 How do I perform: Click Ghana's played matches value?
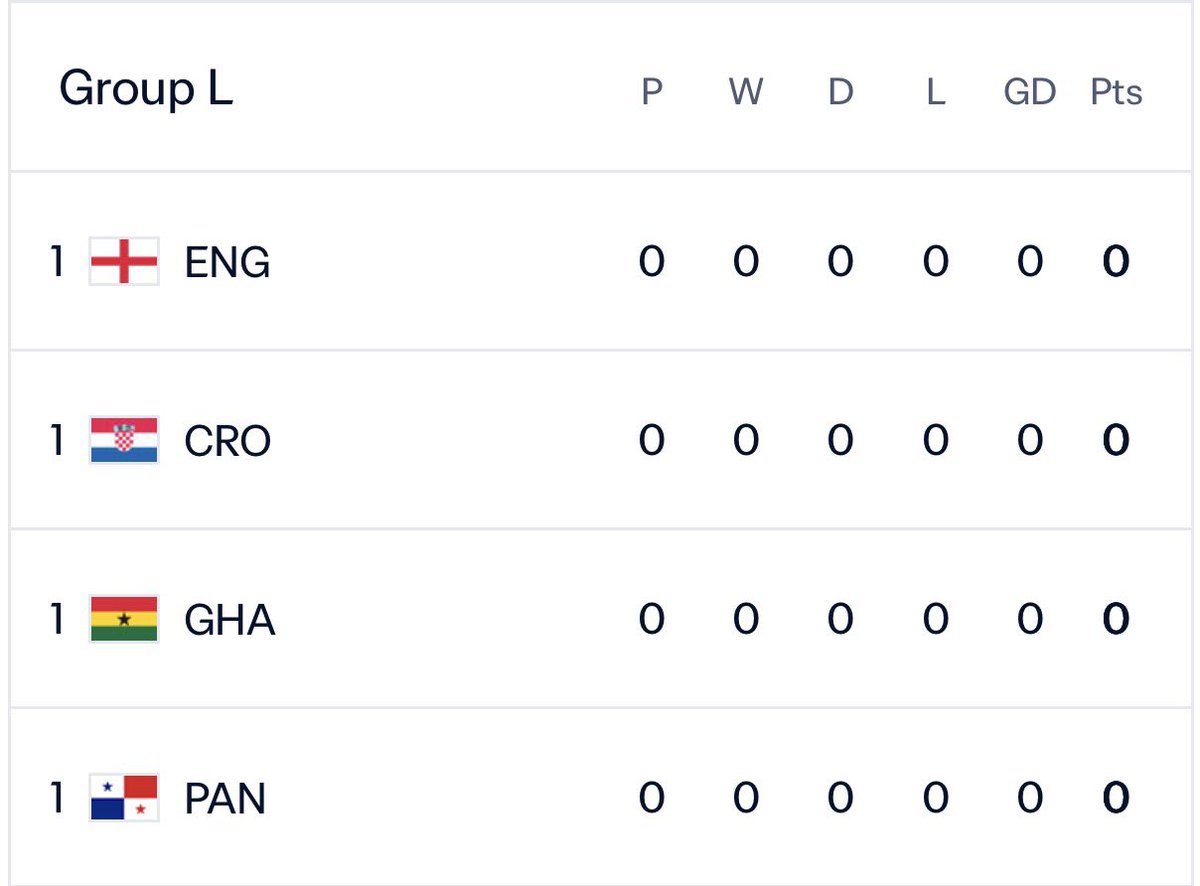(652, 620)
